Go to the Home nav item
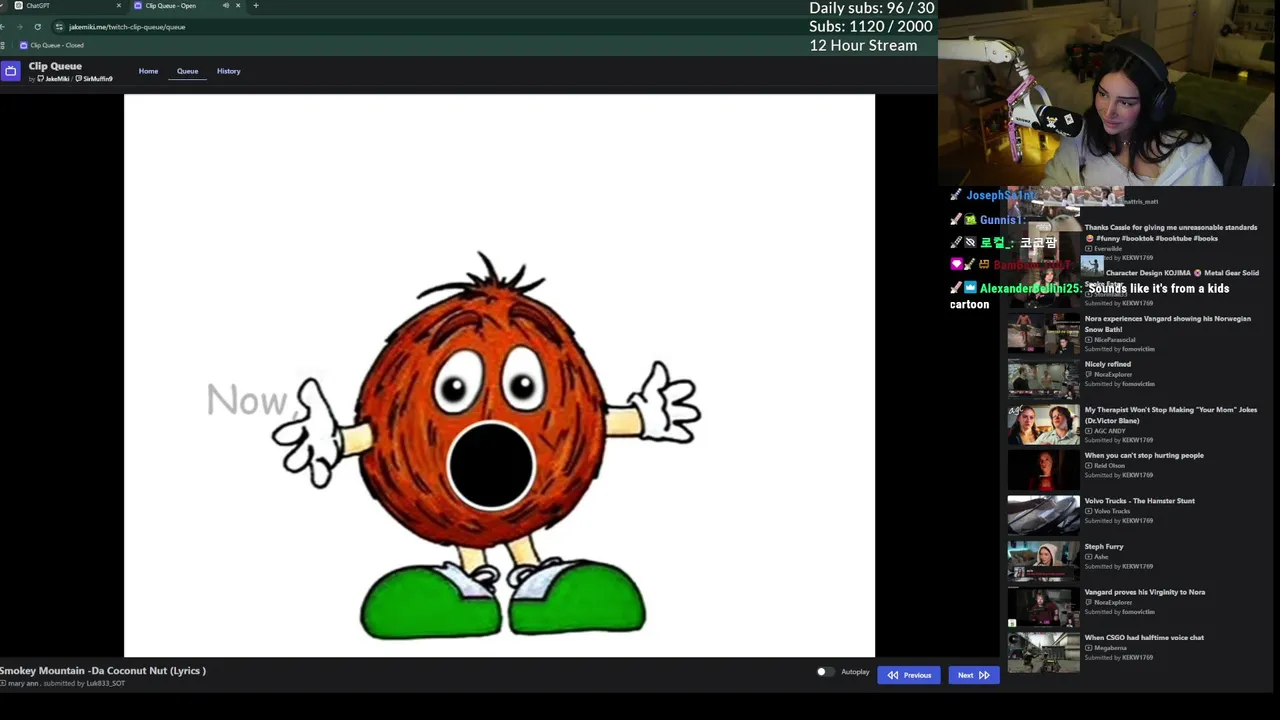Image resolution: width=1280 pixels, height=720 pixels. 148,71
